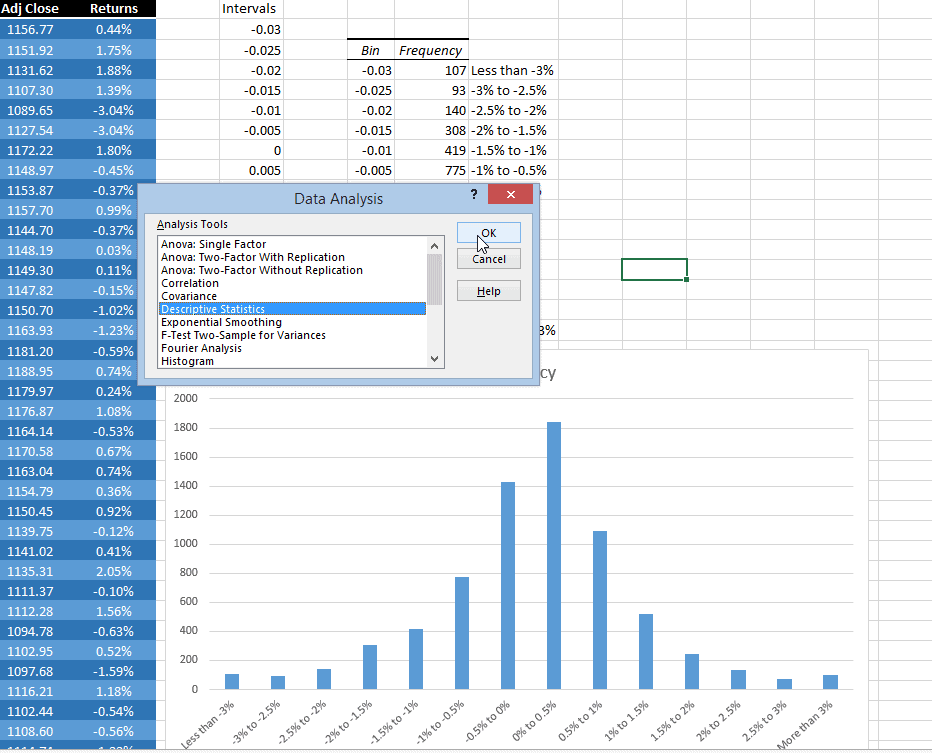Click the question mark help icon in title bar

473,195
